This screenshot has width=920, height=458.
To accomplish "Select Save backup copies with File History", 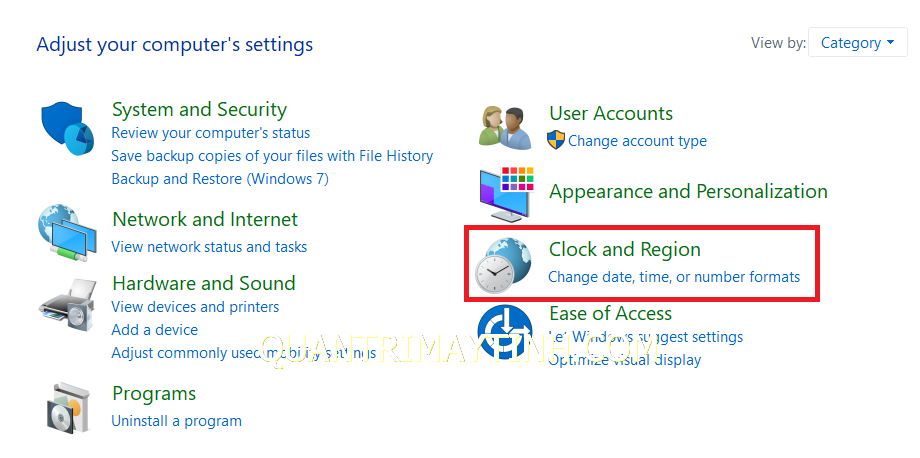I will tap(272, 156).
